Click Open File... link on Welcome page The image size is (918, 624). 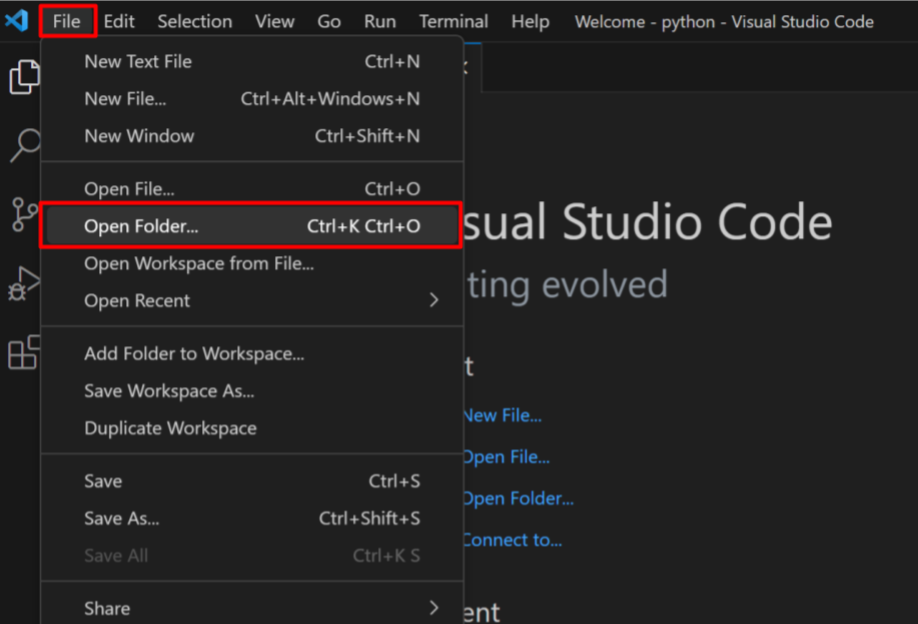click(506, 457)
